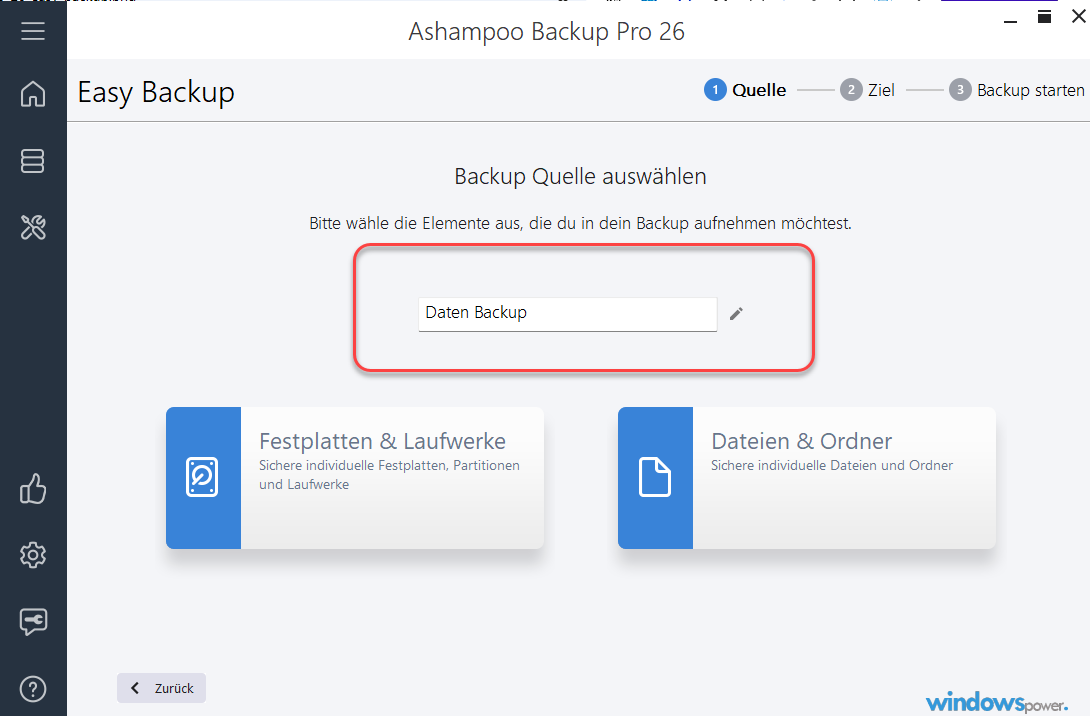Click the step 1 circle indicator
This screenshot has width=1090, height=716.
point(715,90)
